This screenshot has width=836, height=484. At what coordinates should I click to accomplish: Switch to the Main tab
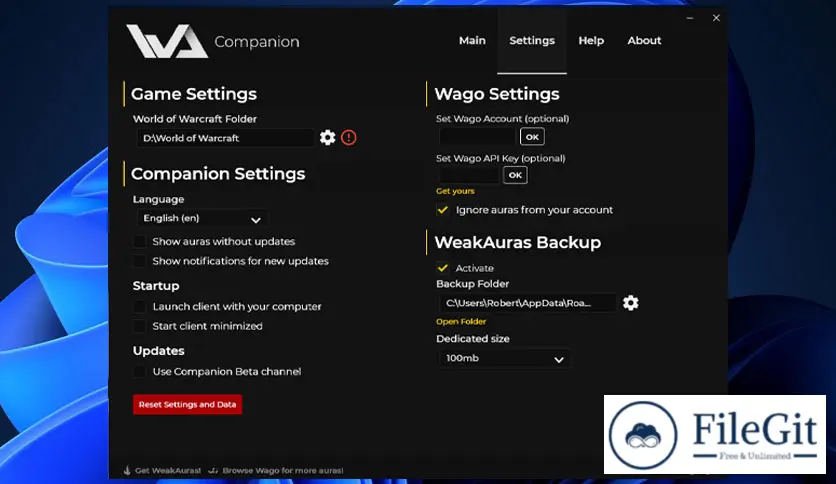[472, 41]
